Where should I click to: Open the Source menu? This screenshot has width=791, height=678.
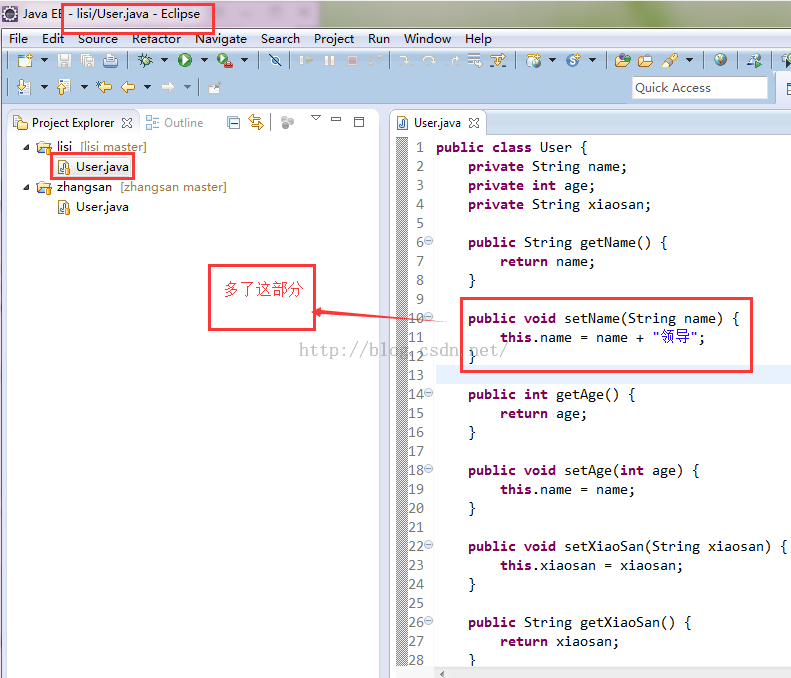tap(98, 39)
